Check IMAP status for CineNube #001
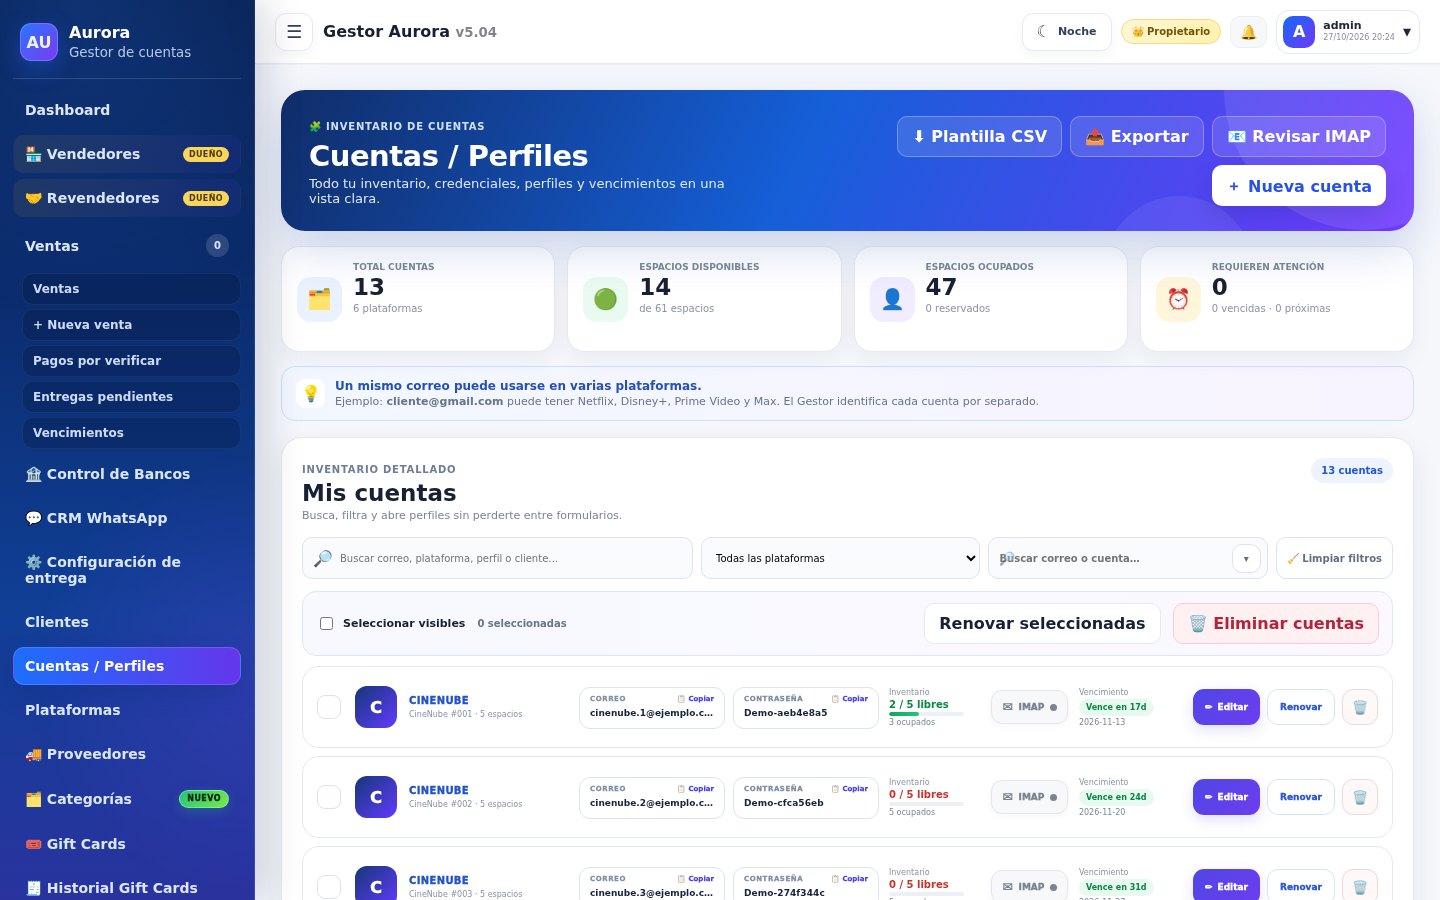 (x=1029, y=707)
